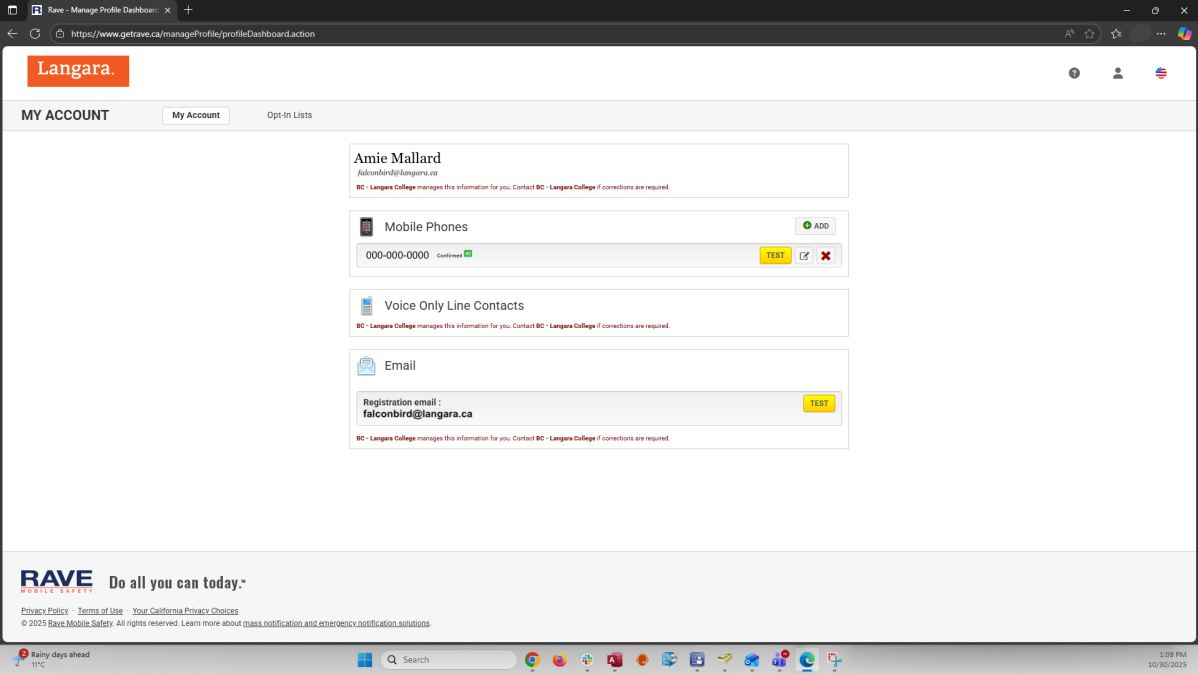Click the Langara logo

pyautogui.click(x=78, y=70)
